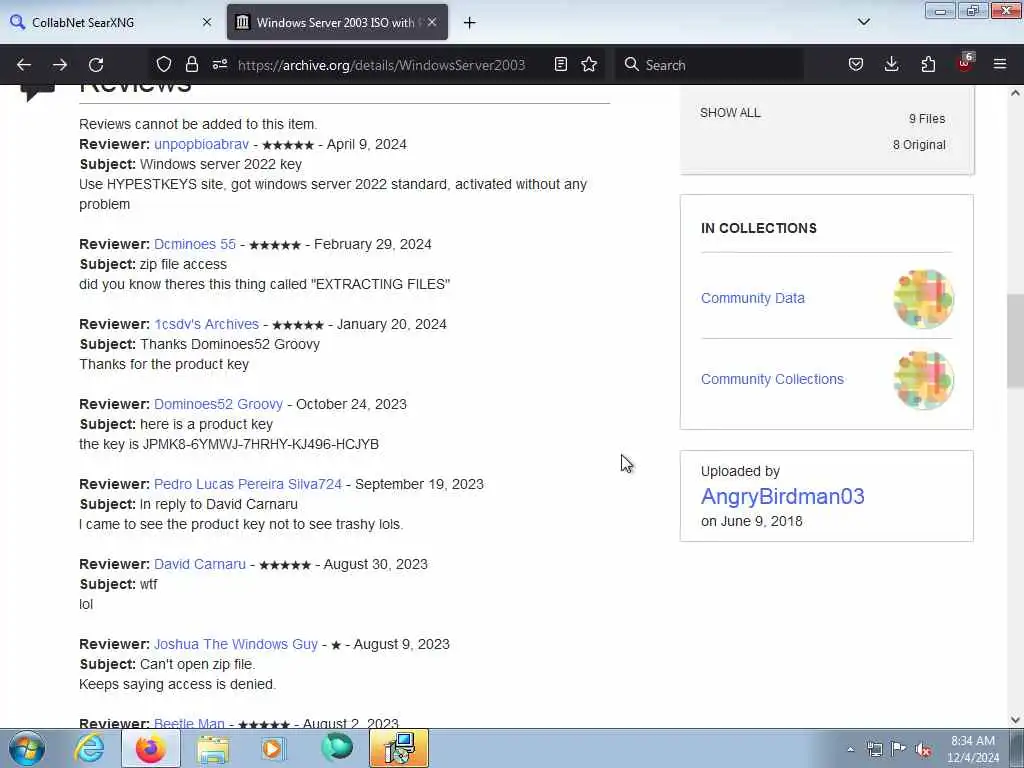The height and width of the screenshot is (768, 1024).
Task: Close the CollabNet SearXNG tab
Action: pyautogui.click(x=207, y=22)
